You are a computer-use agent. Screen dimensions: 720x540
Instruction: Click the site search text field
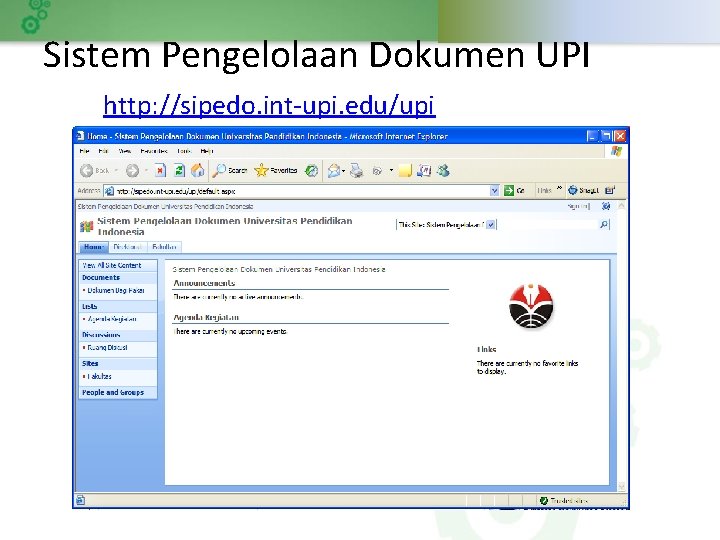546,225
